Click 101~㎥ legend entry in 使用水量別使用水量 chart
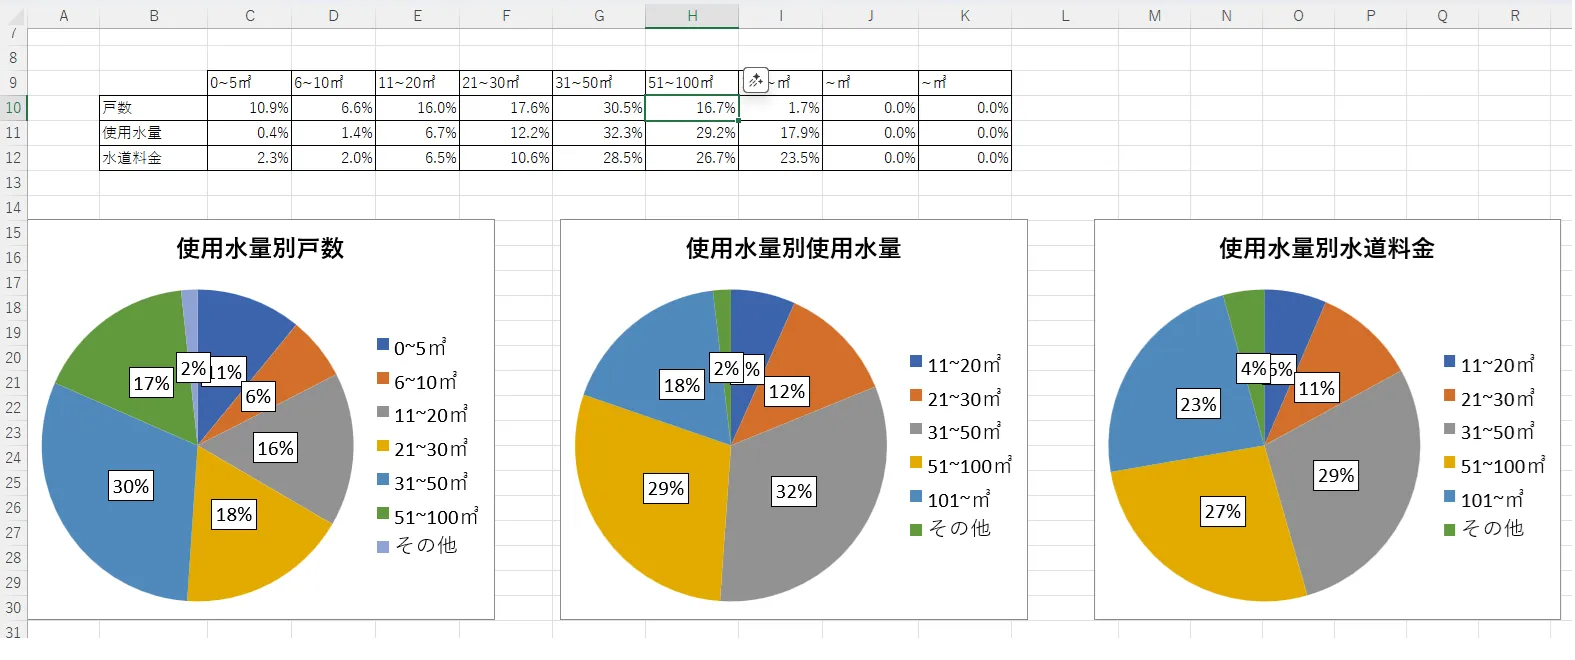 tap(950, 499)
